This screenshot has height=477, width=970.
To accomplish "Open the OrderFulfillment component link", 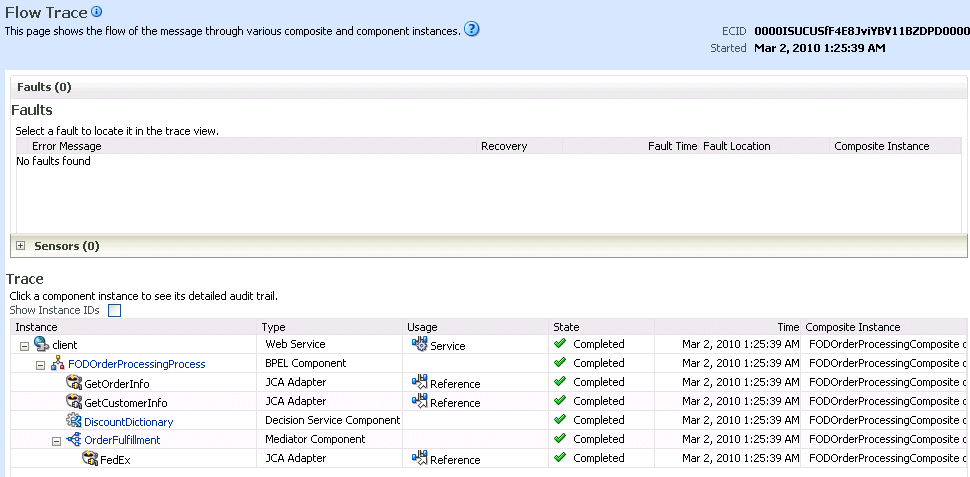I will click(x=122, y=440).
